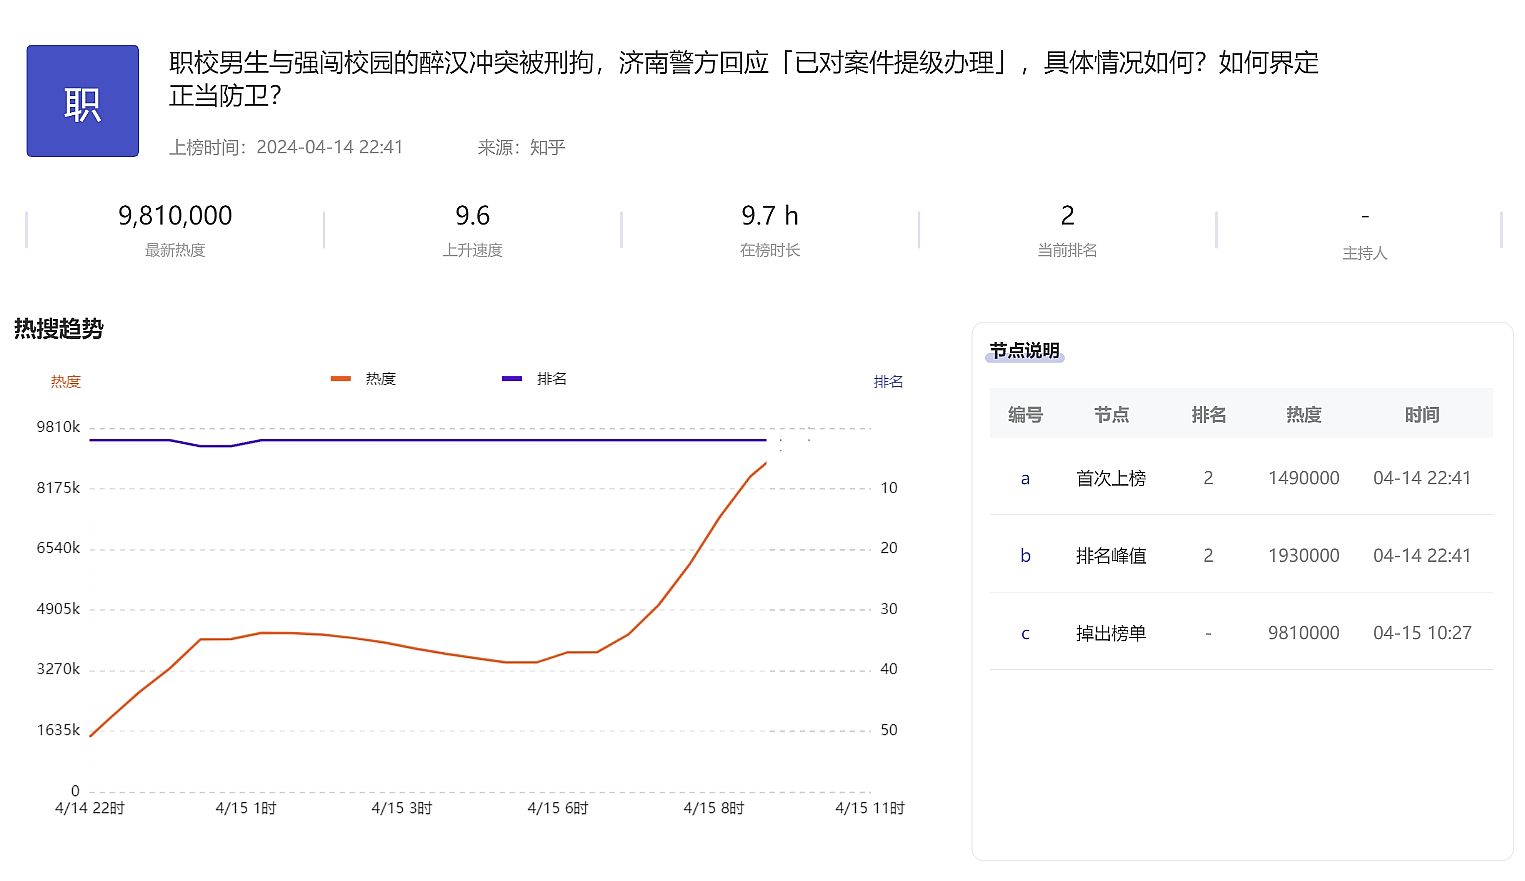Image resolution: width=1525 pixels, height=881 pixels.
Task: Click the 04-15 10:27 time cell
Action: pos(1422,633)
